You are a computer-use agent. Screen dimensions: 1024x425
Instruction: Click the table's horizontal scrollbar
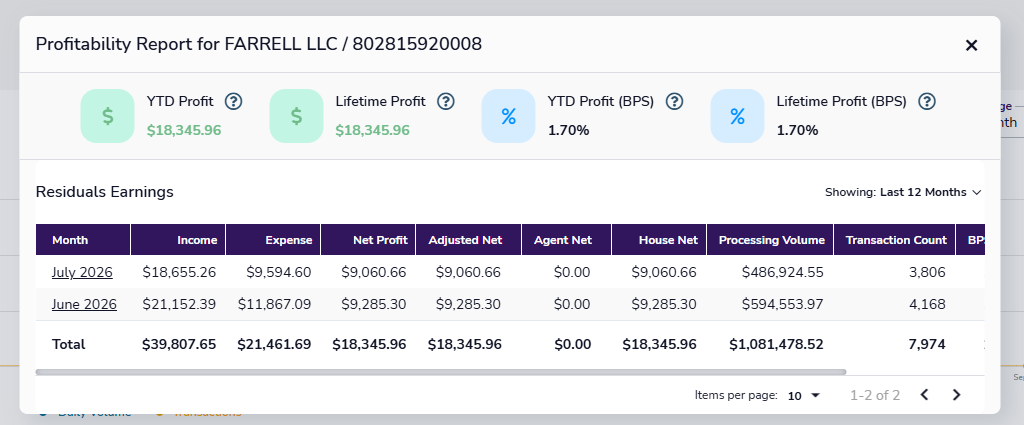click(x=441, y=372)
